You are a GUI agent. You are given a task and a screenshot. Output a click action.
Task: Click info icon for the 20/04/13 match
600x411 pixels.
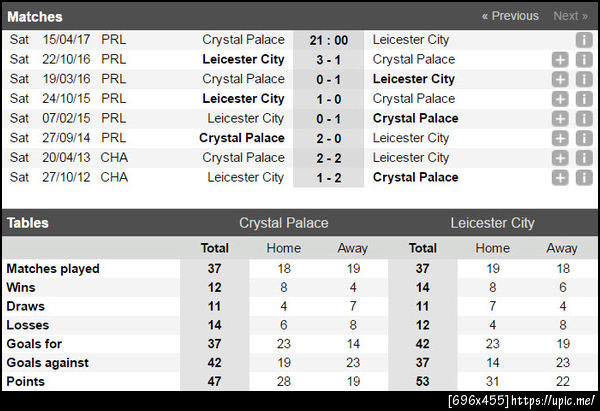[x=583, y=158]
